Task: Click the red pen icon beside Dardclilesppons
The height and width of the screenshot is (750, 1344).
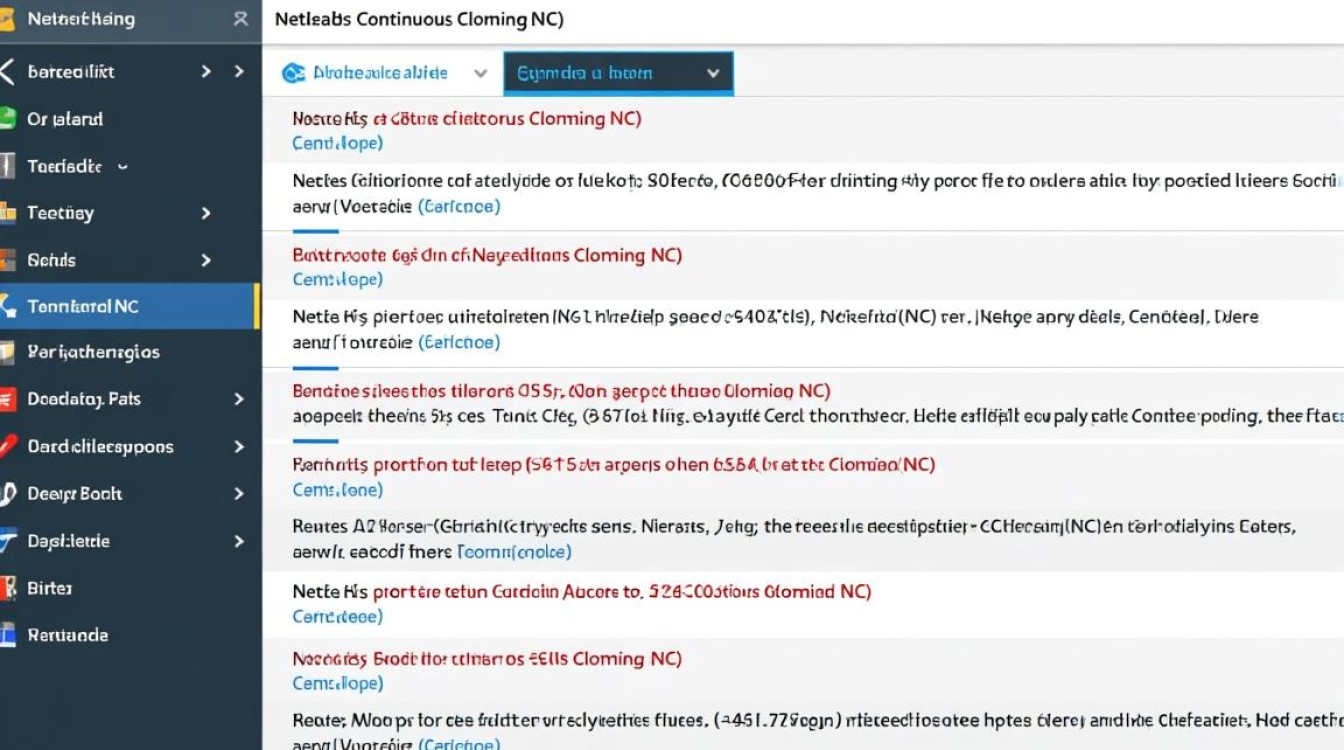Action: click(x=7, y=446)
